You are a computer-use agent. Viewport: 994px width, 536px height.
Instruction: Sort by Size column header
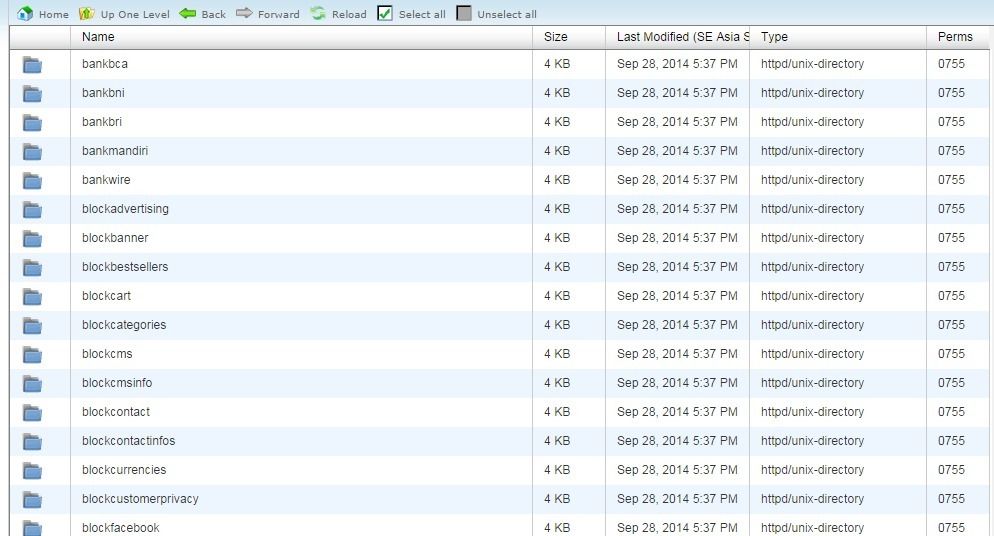tap(556, 37)
